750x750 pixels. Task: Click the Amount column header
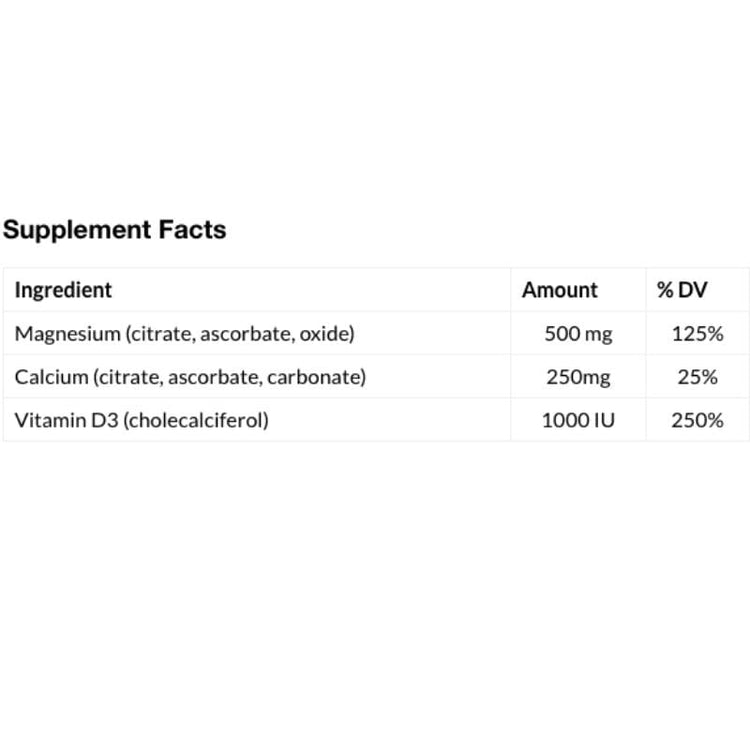tap(560, 290)
